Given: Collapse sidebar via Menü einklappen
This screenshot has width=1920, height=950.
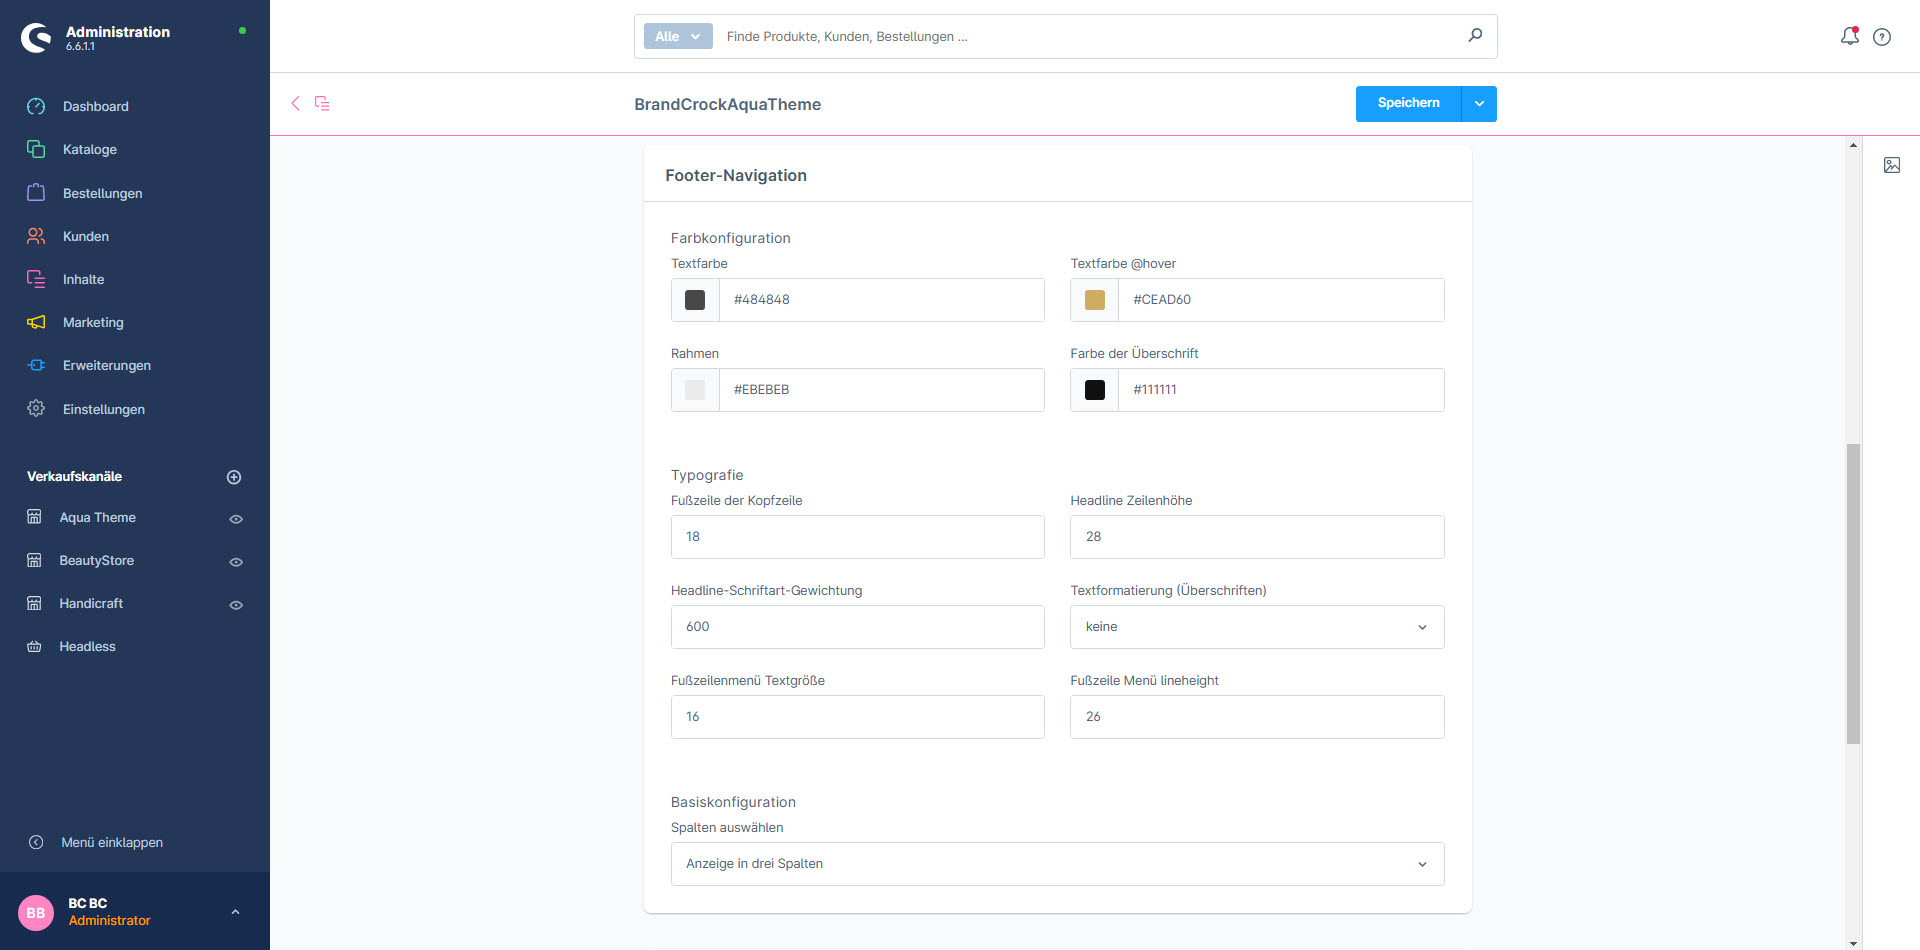Looking at the screenshot, I should [x=111, y=842].
